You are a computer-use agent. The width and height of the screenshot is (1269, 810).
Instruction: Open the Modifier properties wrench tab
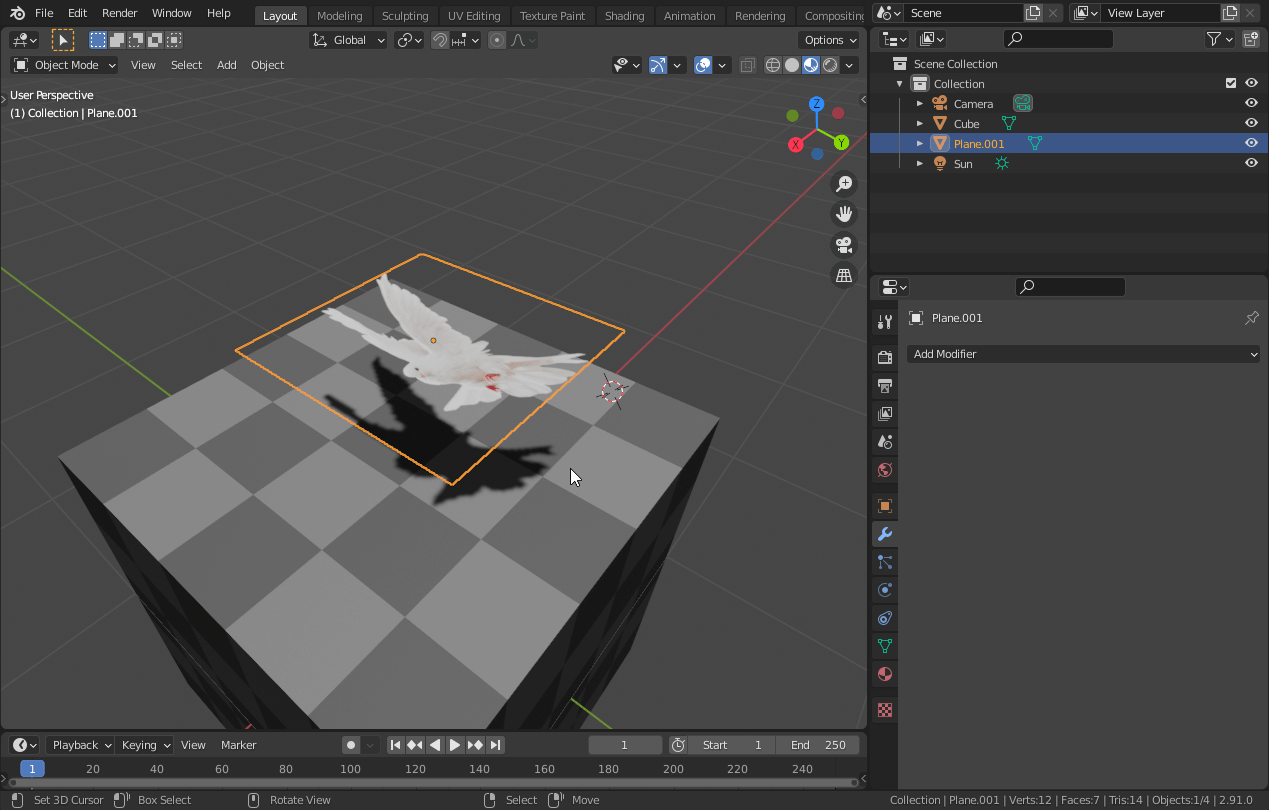pyautogui.click(x=884, y=534)
